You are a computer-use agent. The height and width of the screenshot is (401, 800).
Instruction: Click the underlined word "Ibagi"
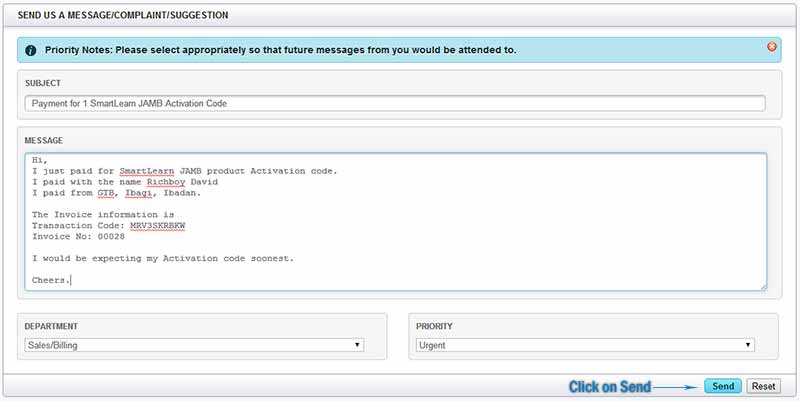pos(139,193)
